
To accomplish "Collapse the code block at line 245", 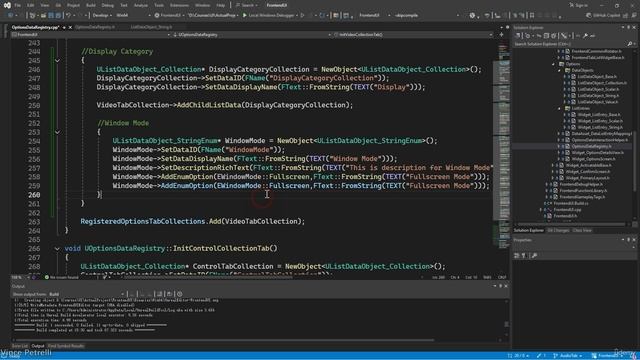I will click(57, 60).
